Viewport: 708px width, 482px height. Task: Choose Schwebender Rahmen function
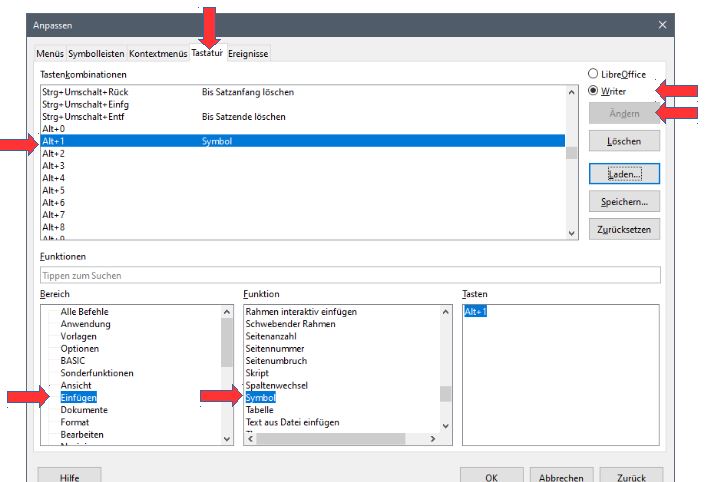pos(290,324)
